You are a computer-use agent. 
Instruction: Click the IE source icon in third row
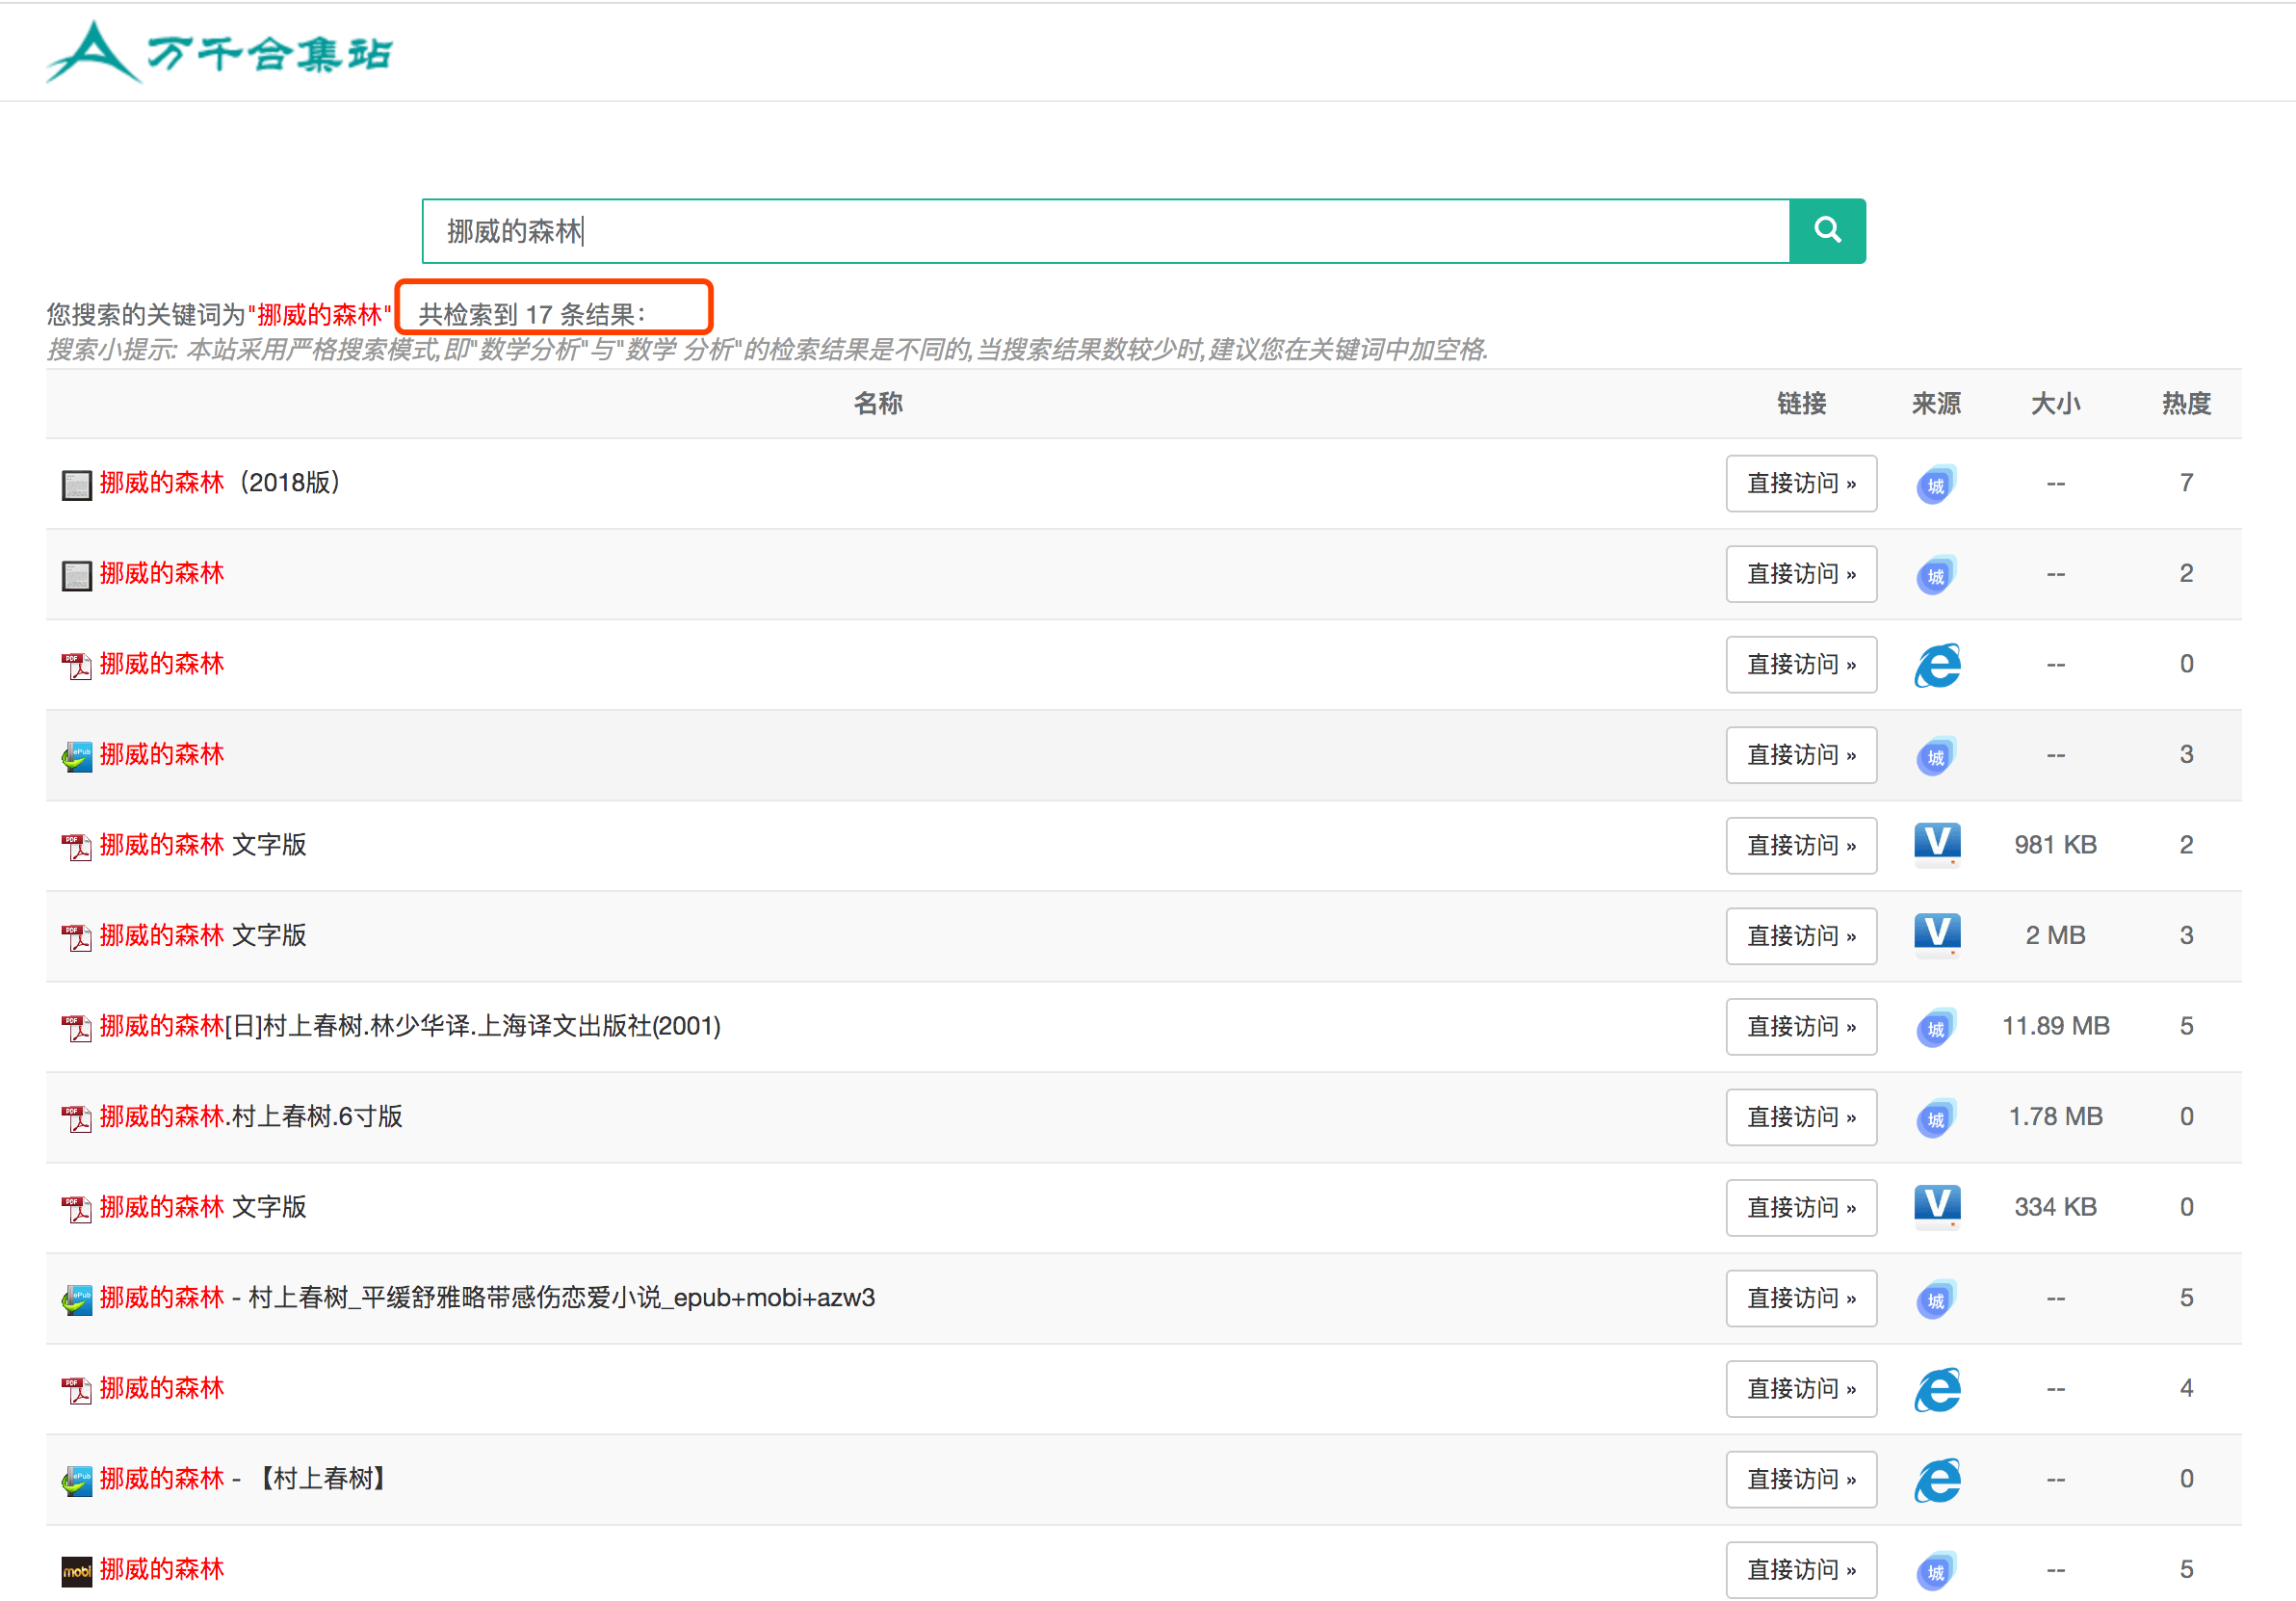[x=1936, y=665]
